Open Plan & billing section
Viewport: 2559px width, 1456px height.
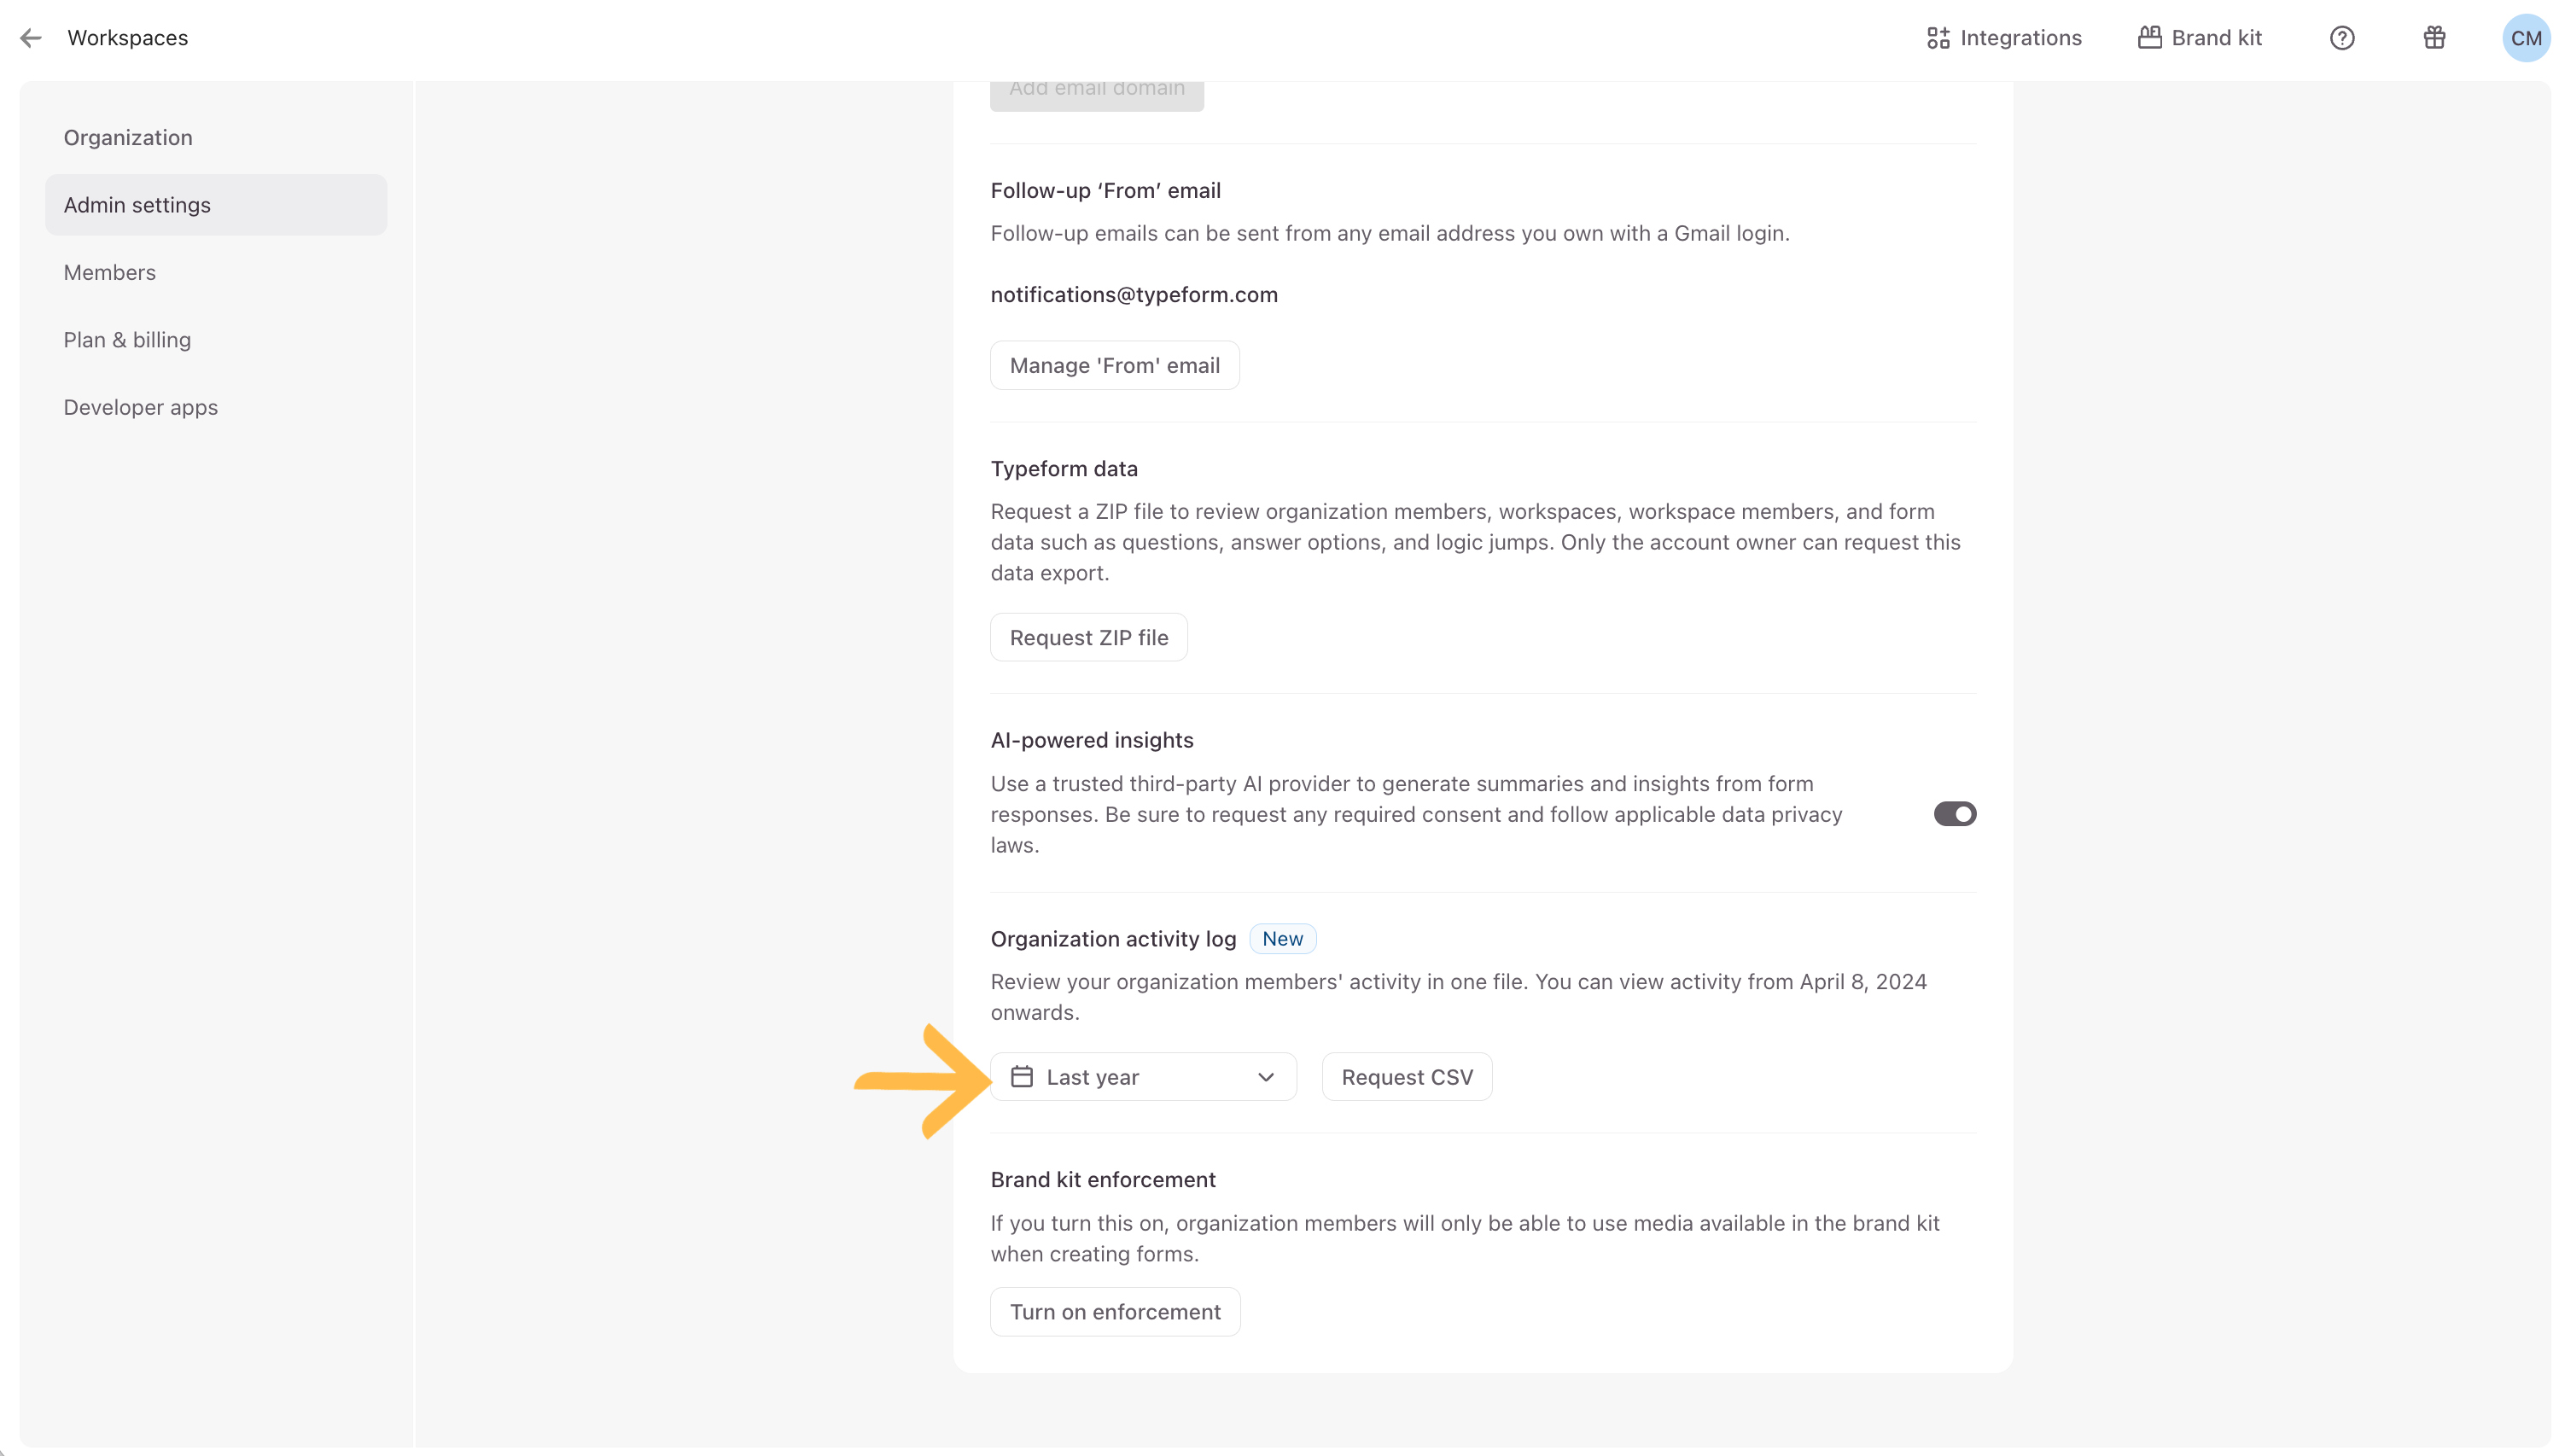pos(127,340)
